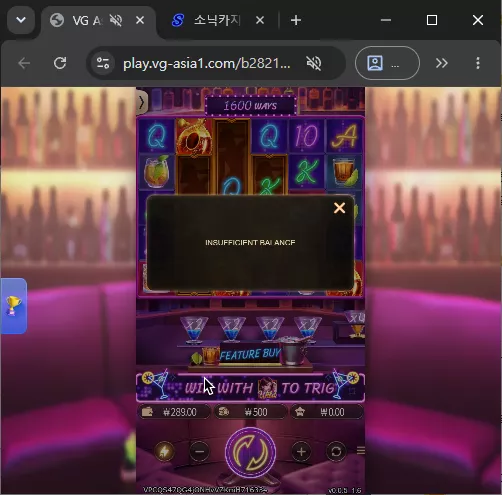Open site information icon in address bar

click(103, 63)
